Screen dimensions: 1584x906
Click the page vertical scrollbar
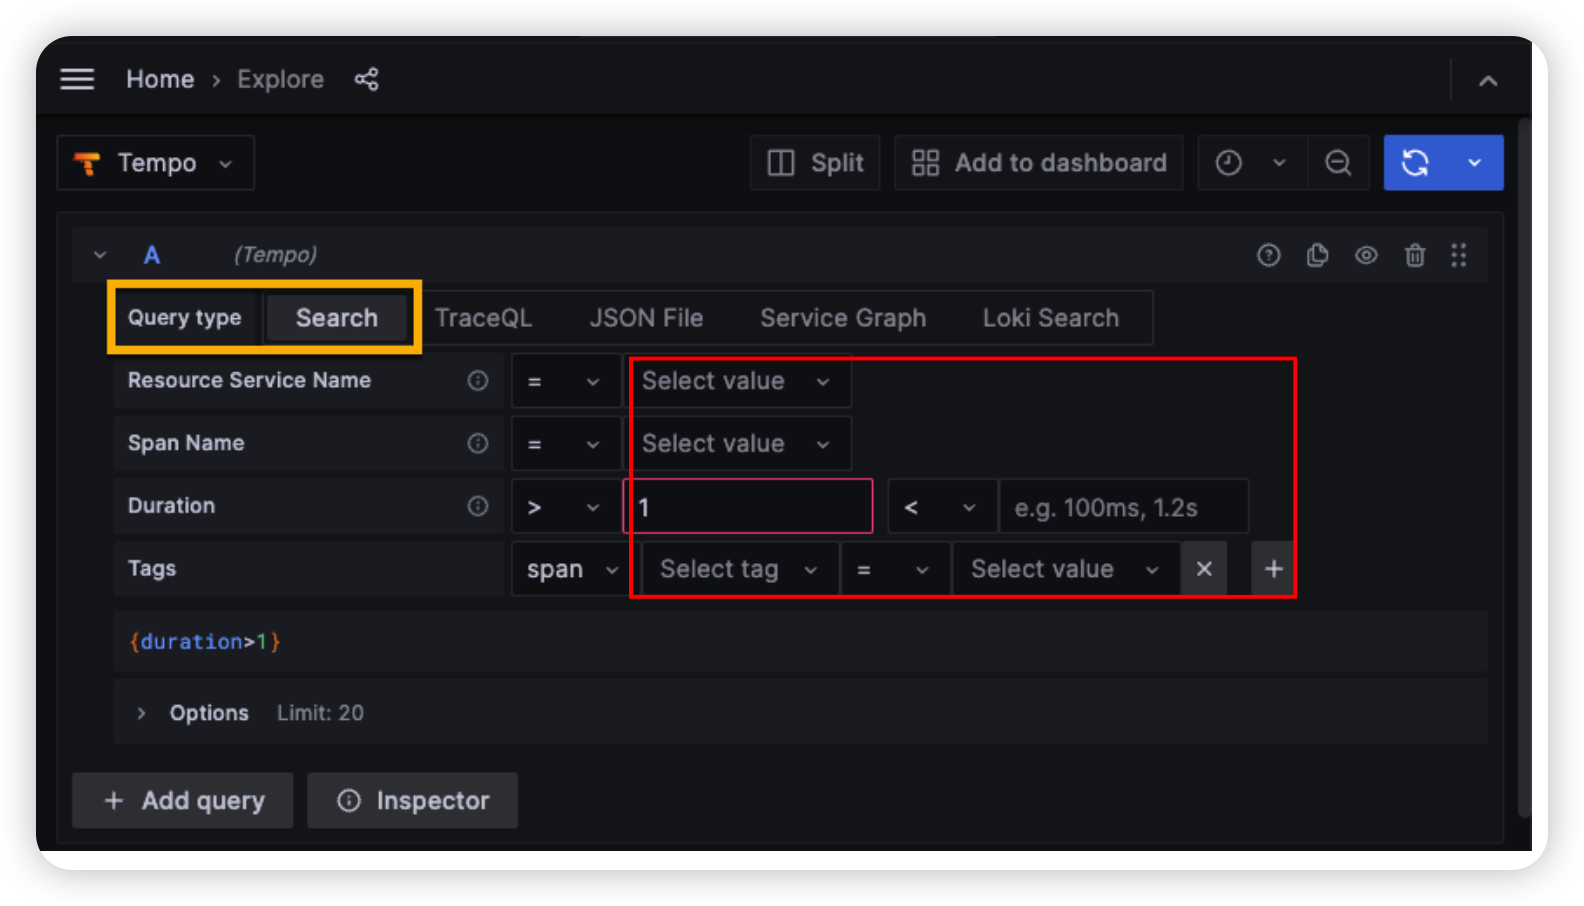[x=1524, y=470]
